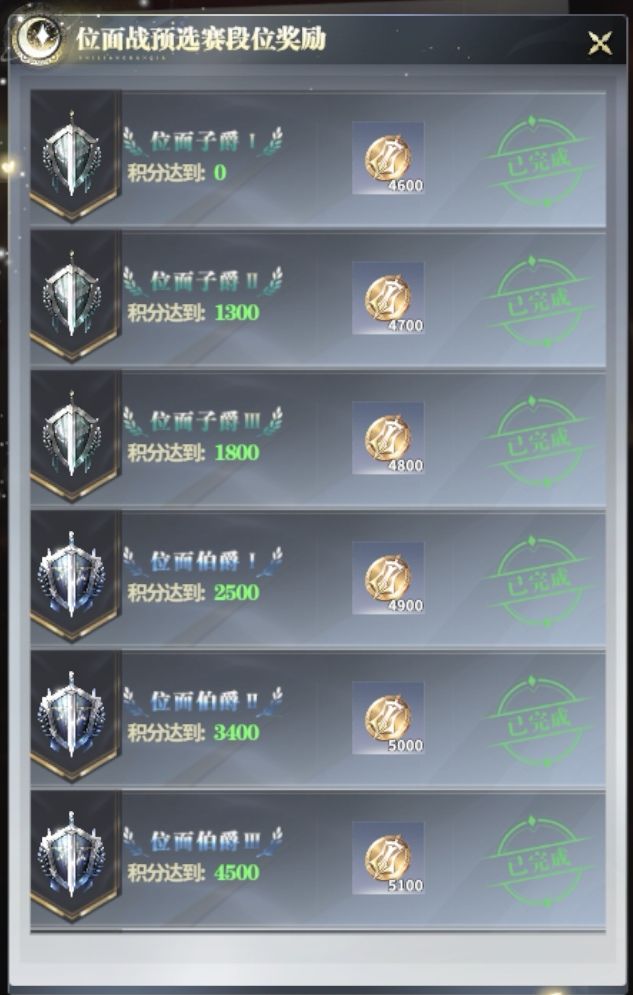Close the 位面战预选赛段位奖励 reward window
Image resolution: width=633 pixels, height=995 pixels.
599,43
